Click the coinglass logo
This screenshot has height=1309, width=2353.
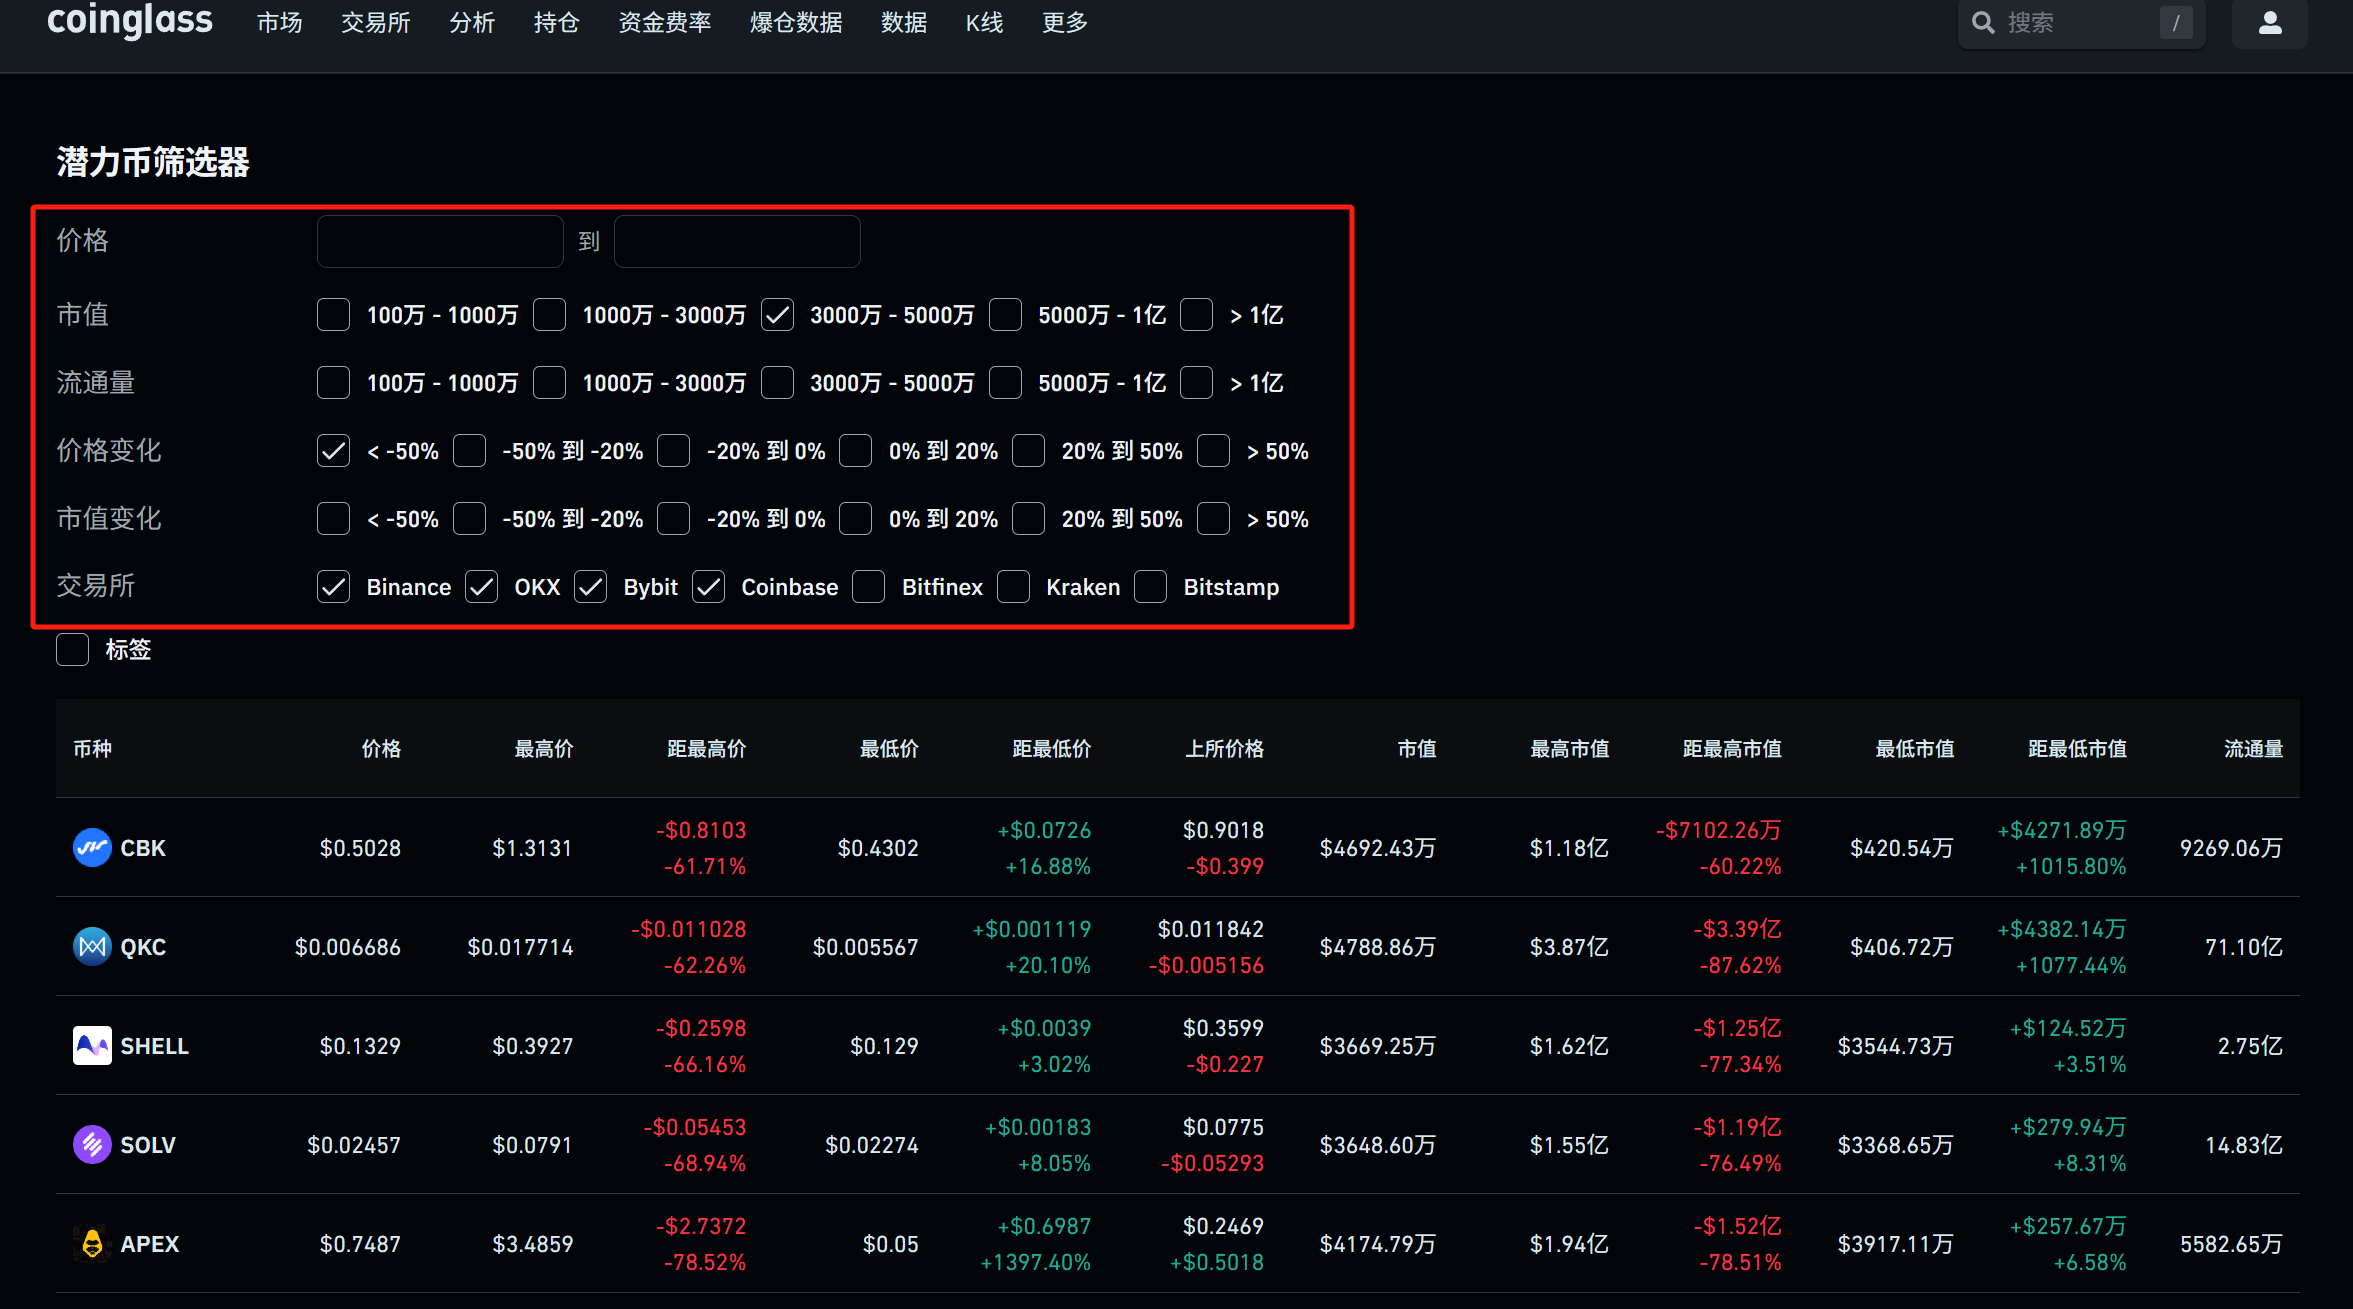click(129, 21)
